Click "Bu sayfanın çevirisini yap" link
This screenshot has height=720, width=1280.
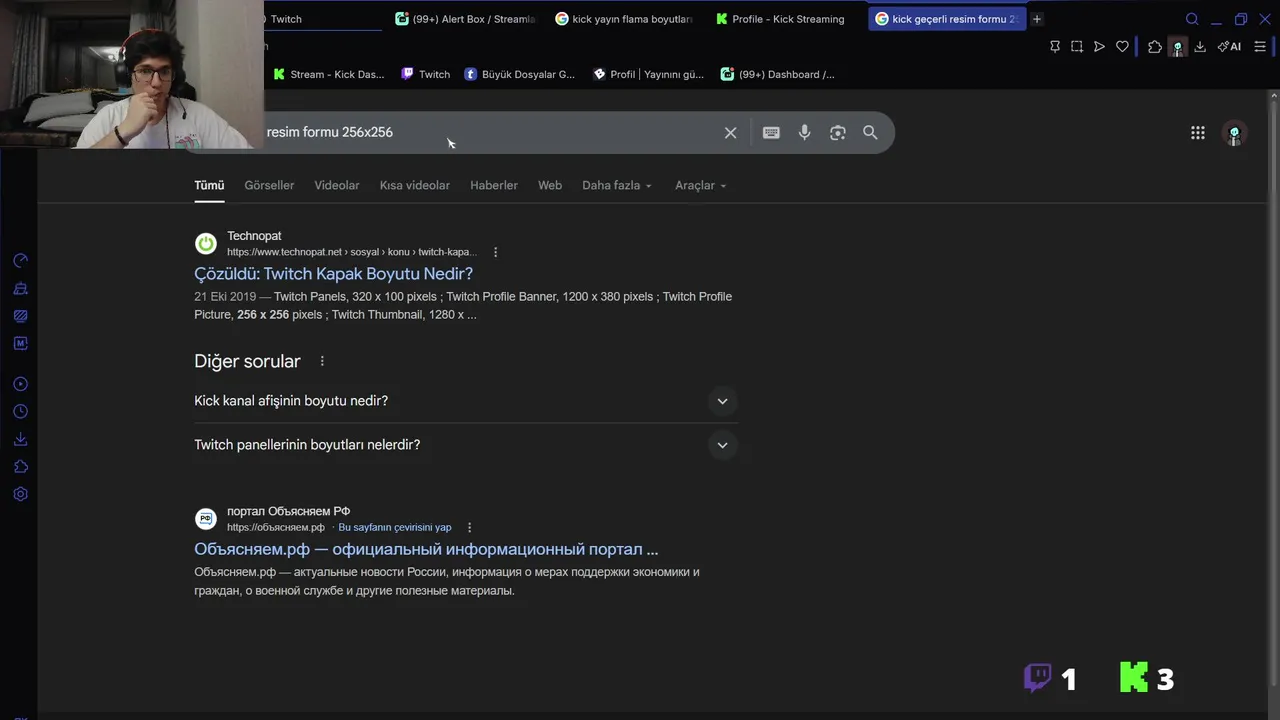point(394,527)
